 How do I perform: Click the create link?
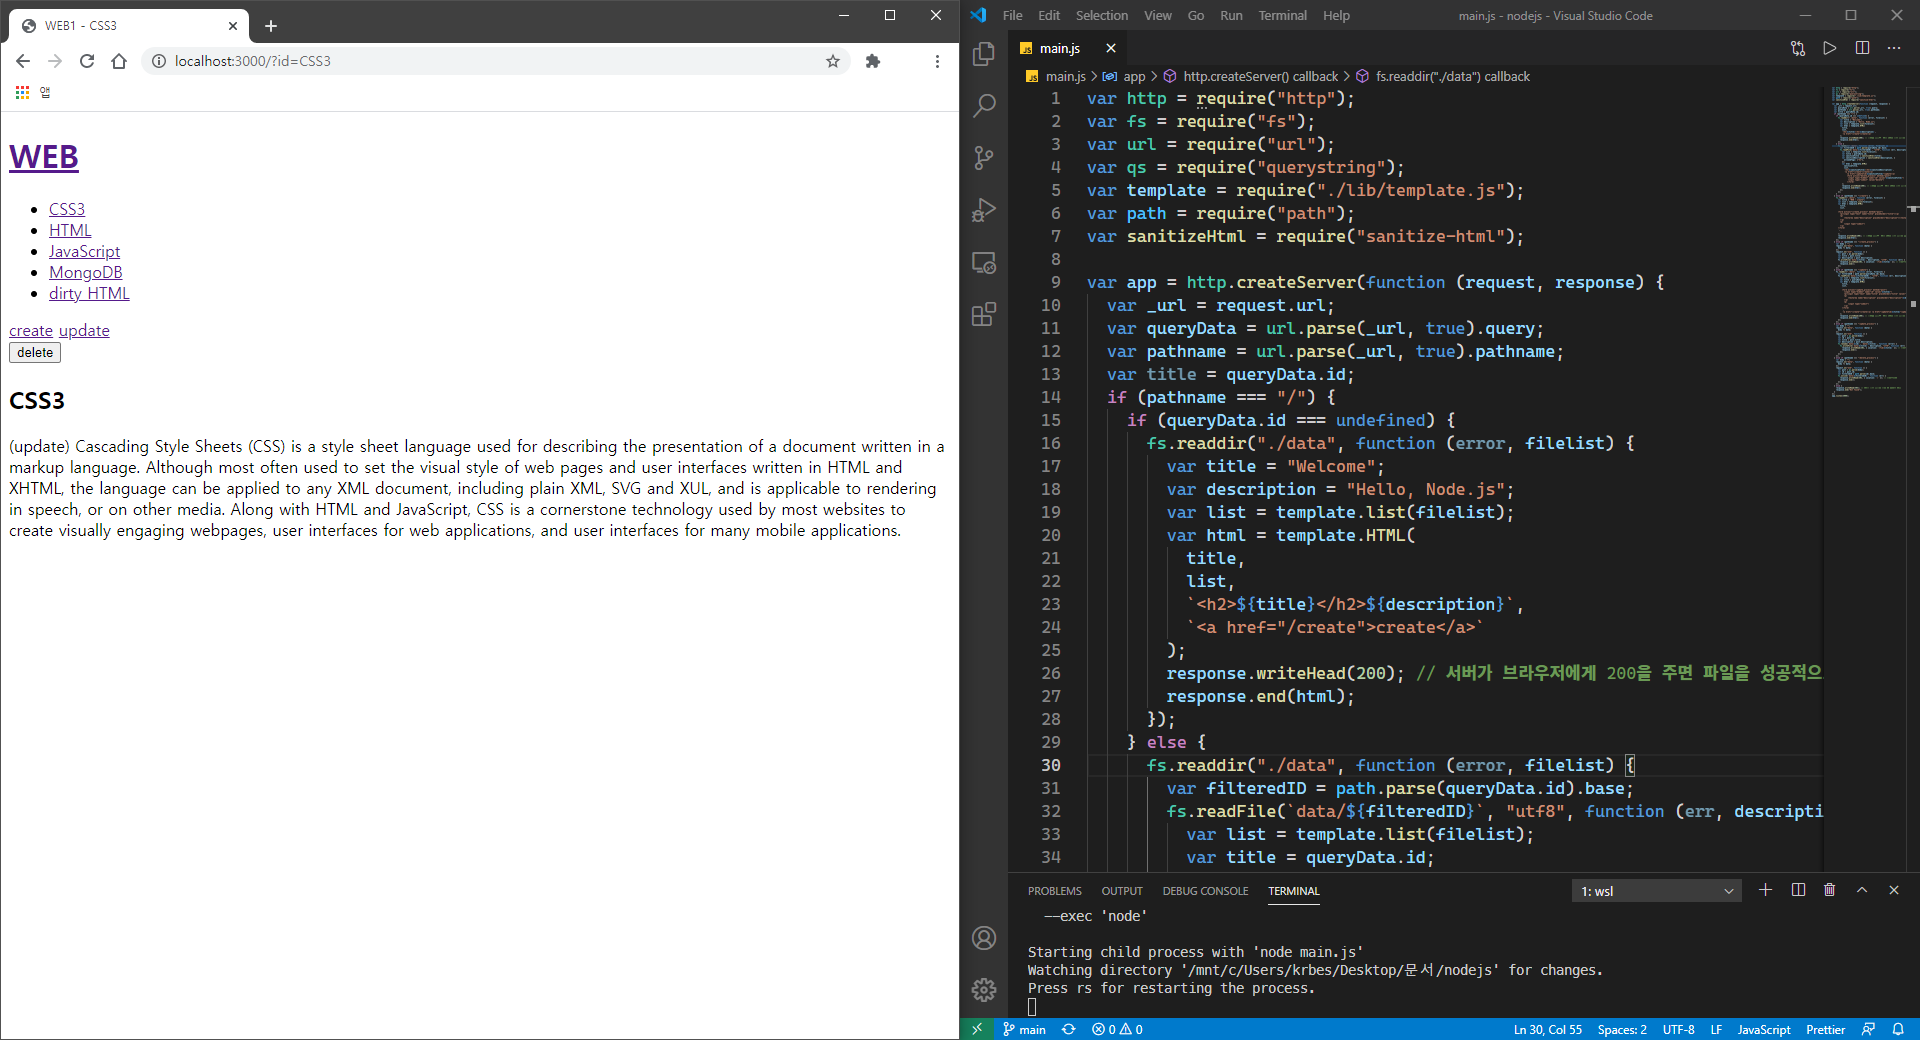pyautogui.click(x=31, y=330)
